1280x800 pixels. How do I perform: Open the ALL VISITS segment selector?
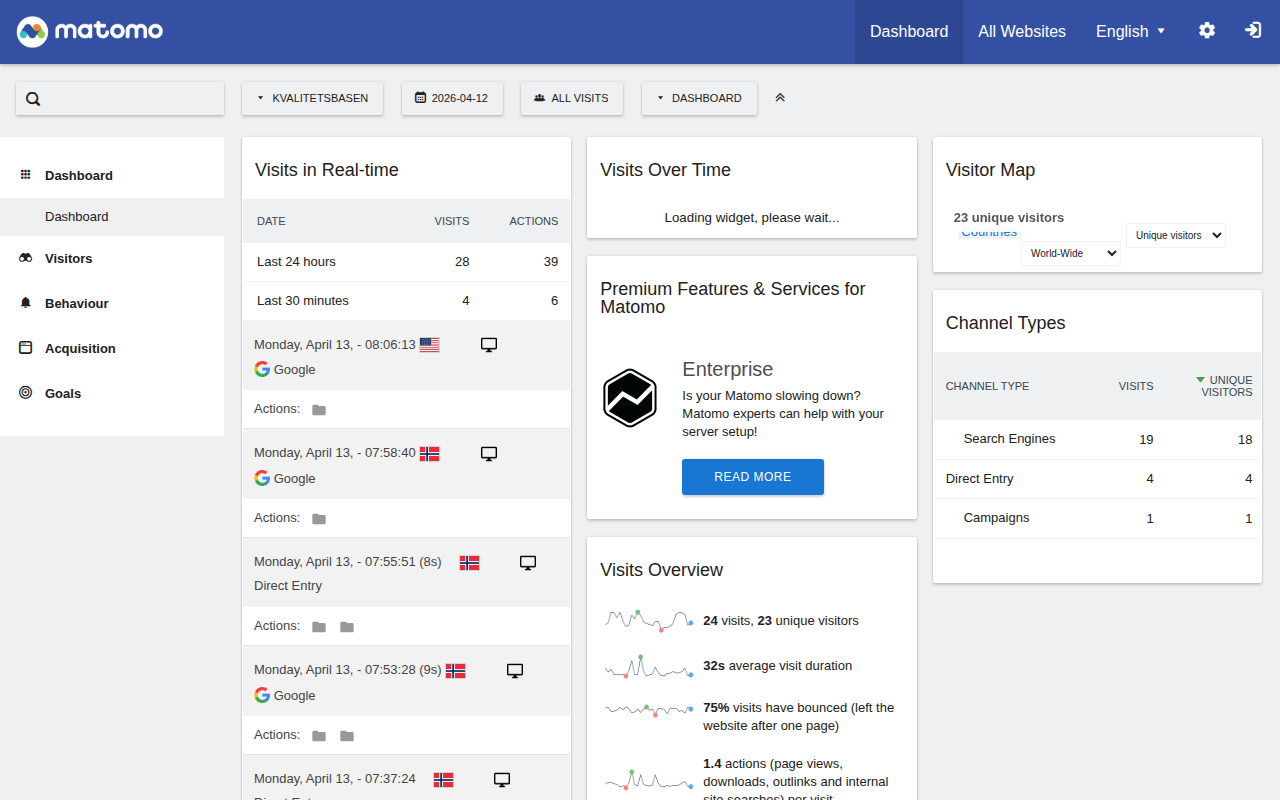(571, 98)
